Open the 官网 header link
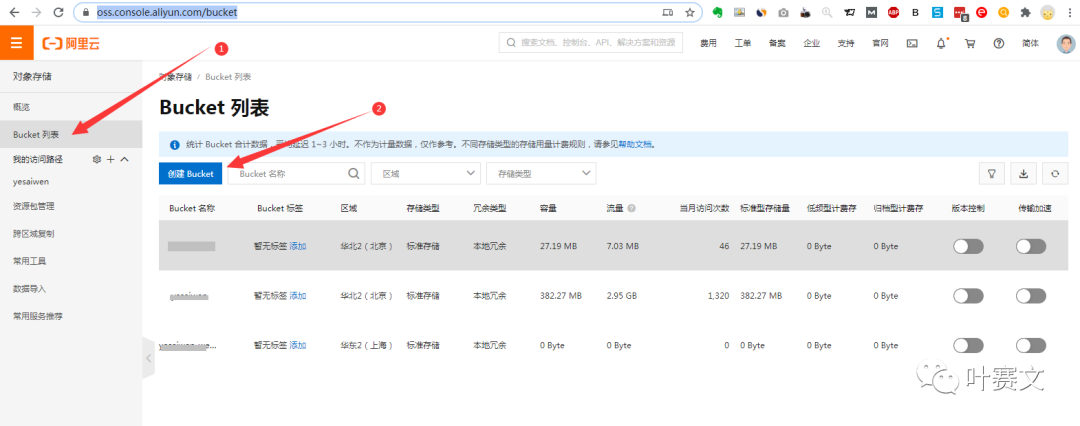The height and width of the screenshot is (426, 1080). click(880, 43)
